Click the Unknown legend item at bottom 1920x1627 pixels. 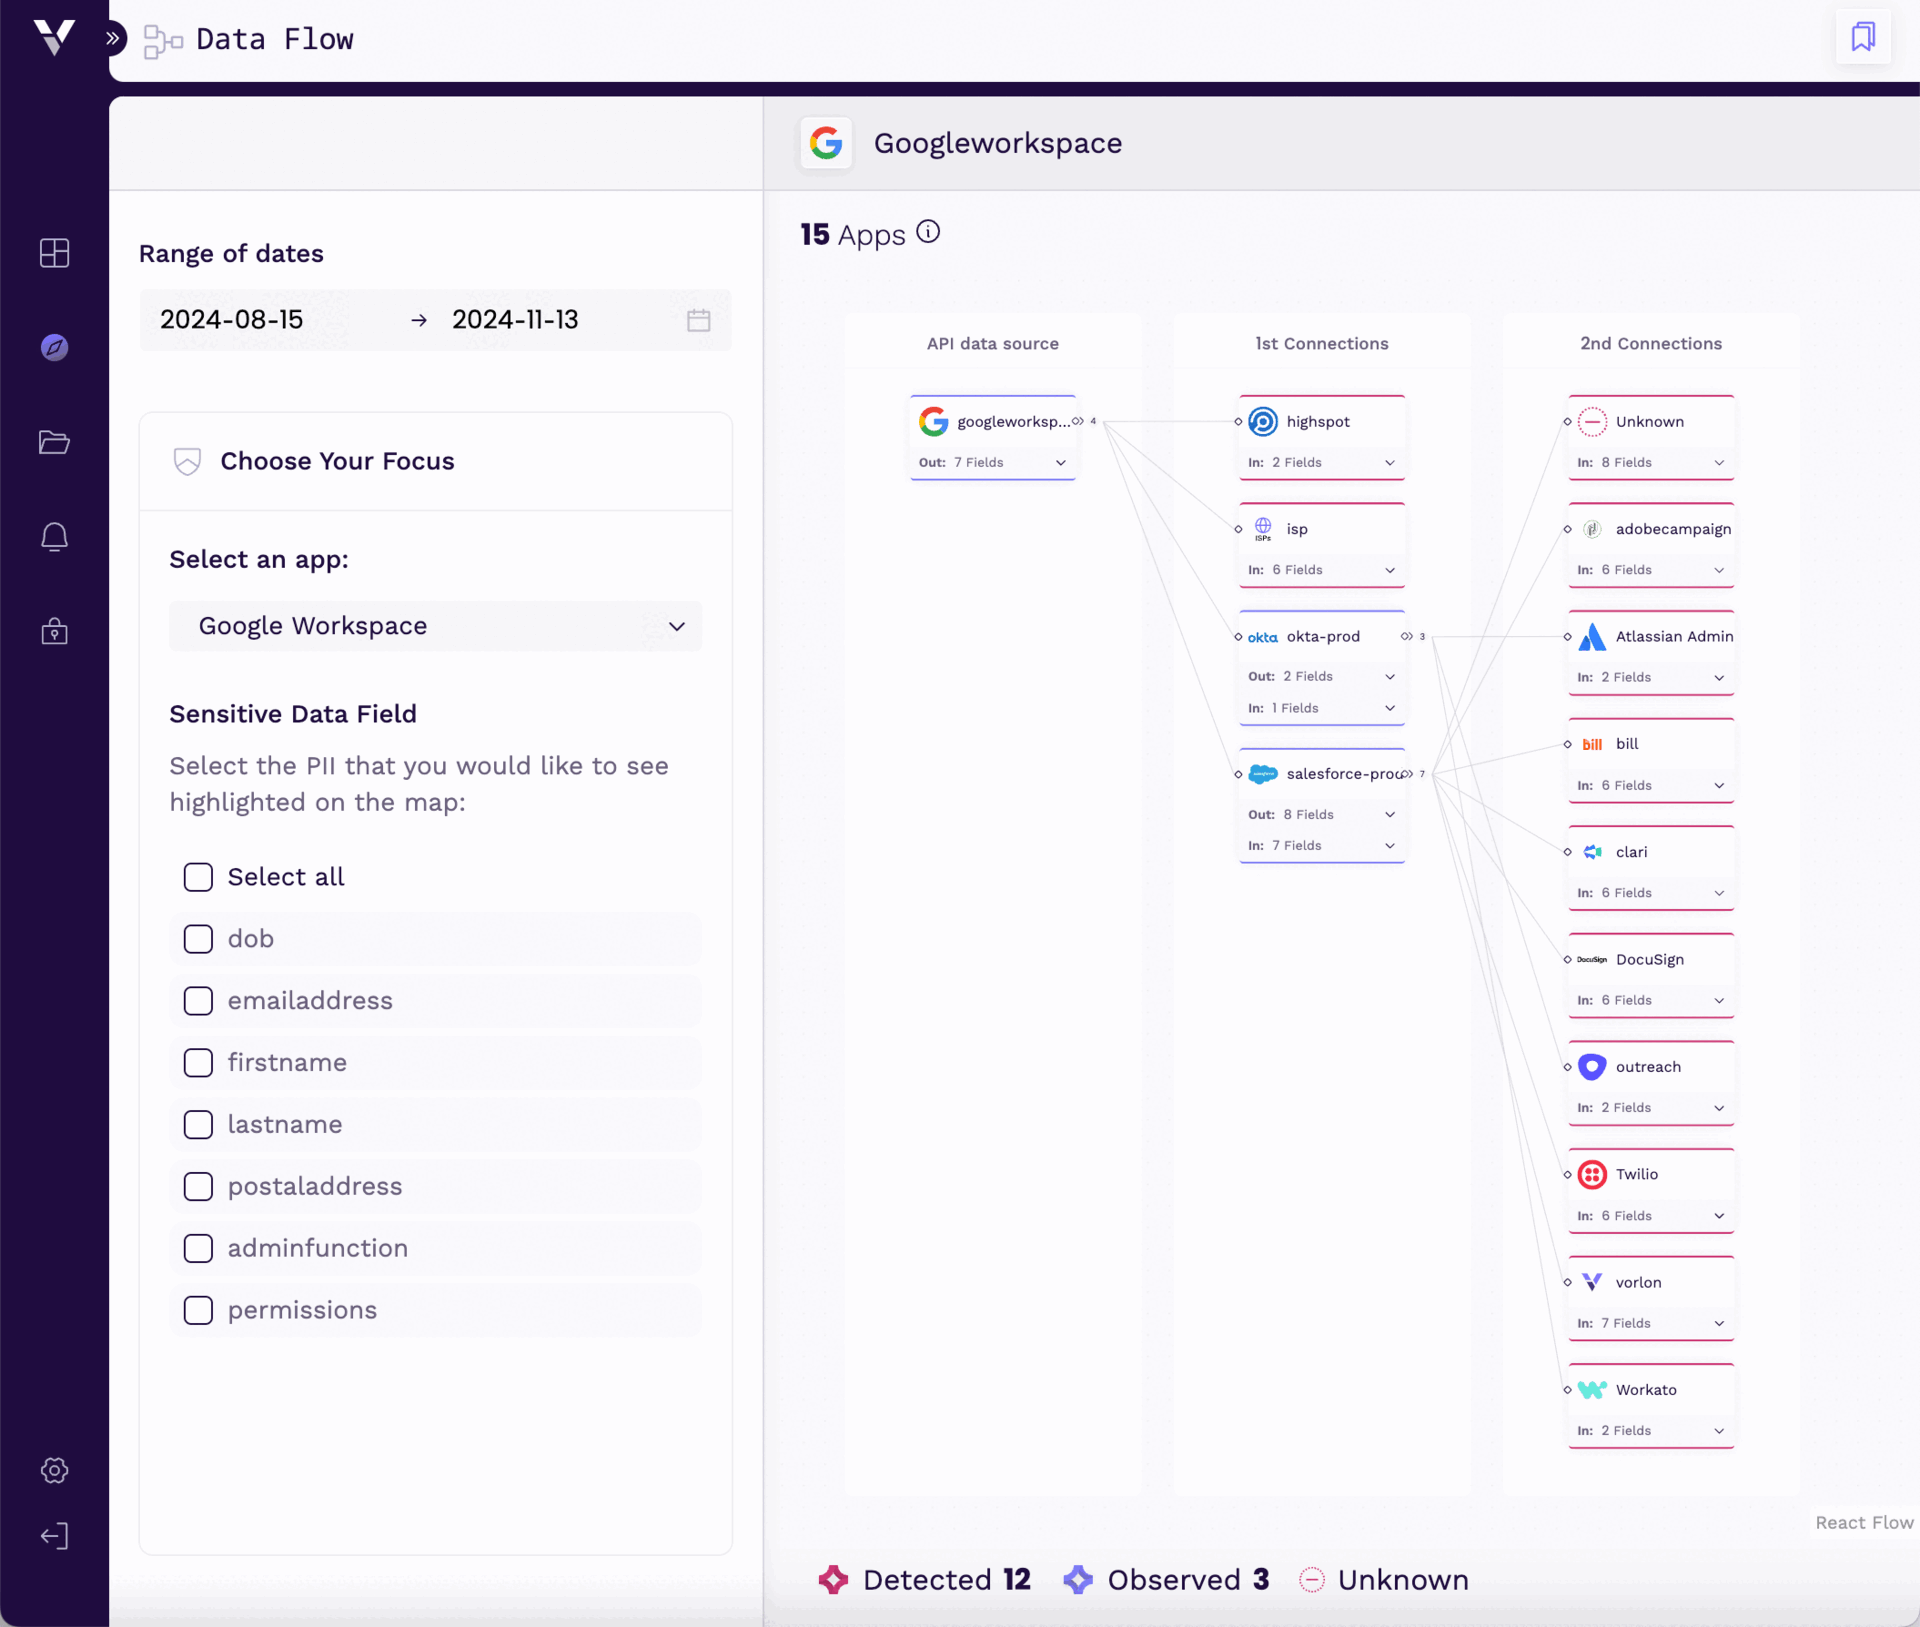(1384, 1580)
